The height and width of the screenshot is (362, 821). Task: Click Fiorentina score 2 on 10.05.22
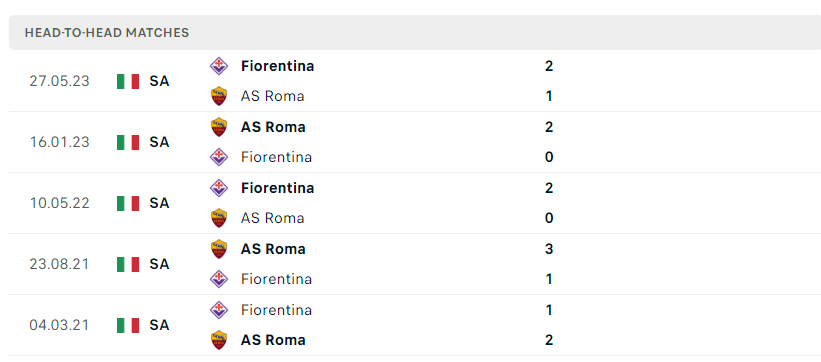(x=549, y=188)
